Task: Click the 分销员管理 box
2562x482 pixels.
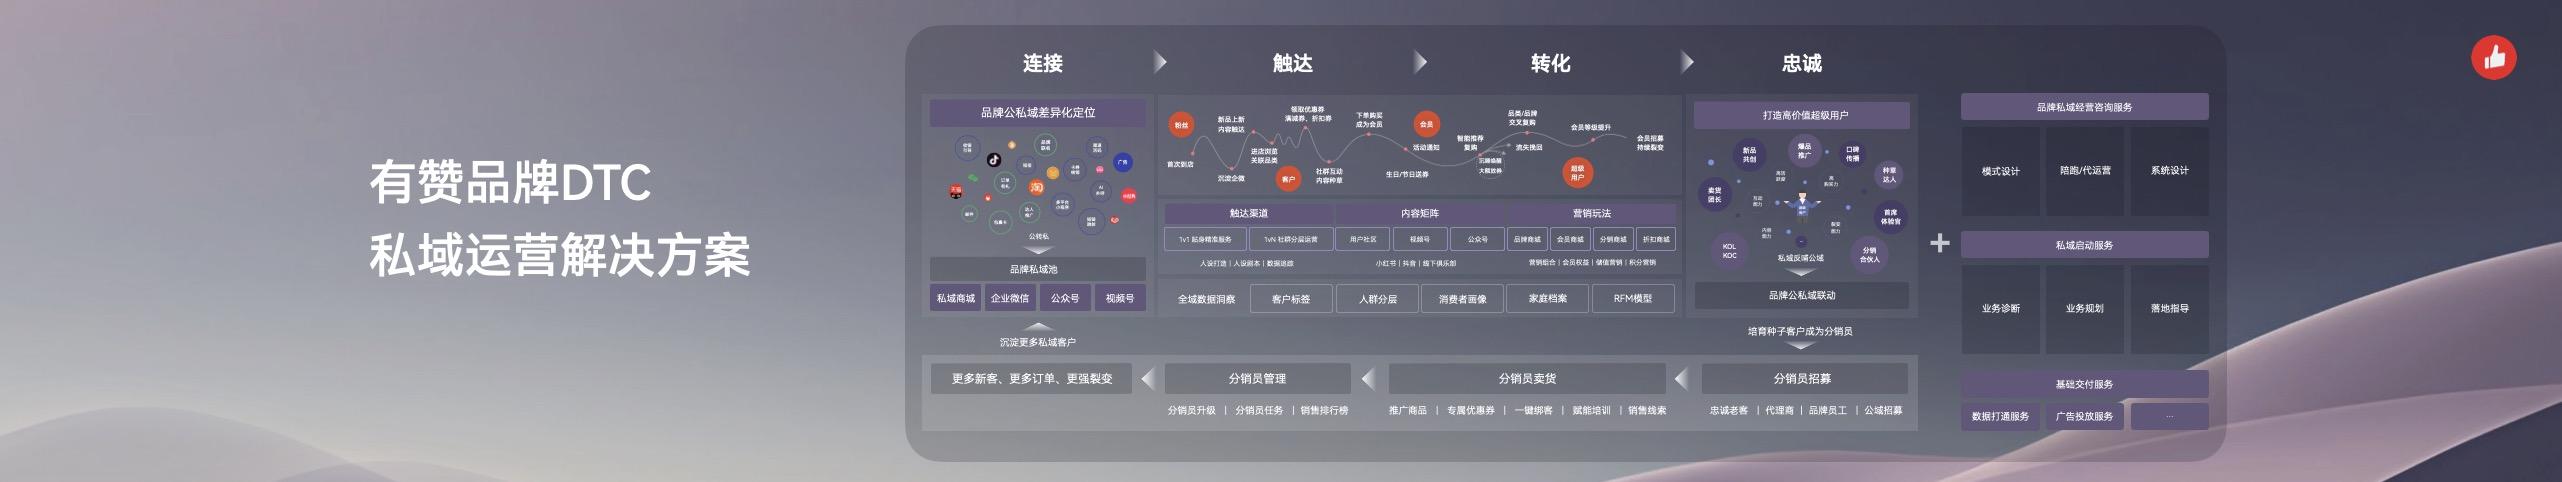Action: click(x=1257, y=378)
